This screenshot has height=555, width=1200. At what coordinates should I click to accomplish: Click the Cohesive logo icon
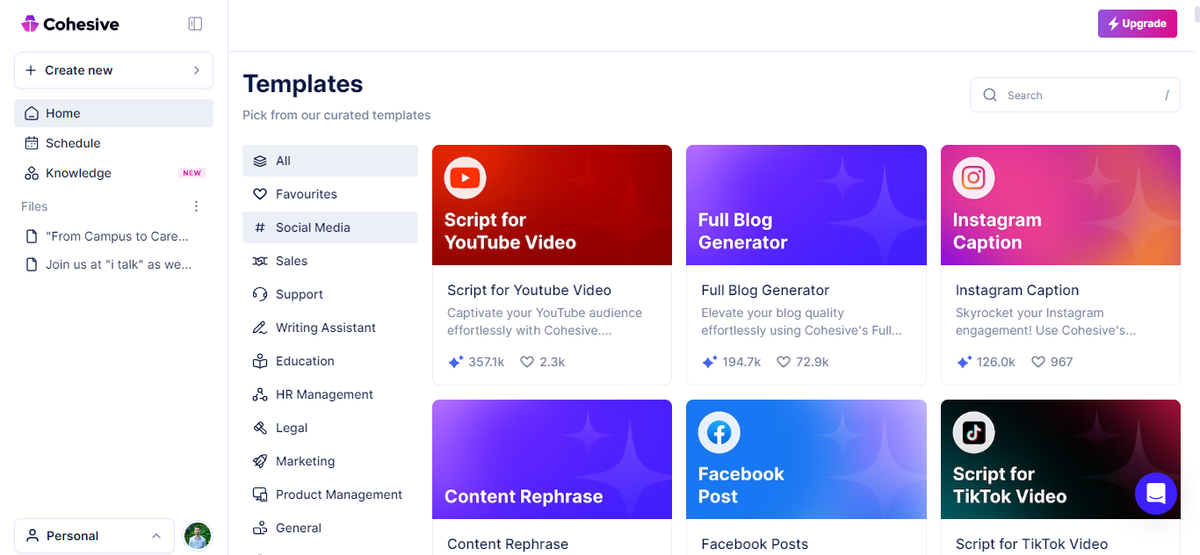point(30,24)
